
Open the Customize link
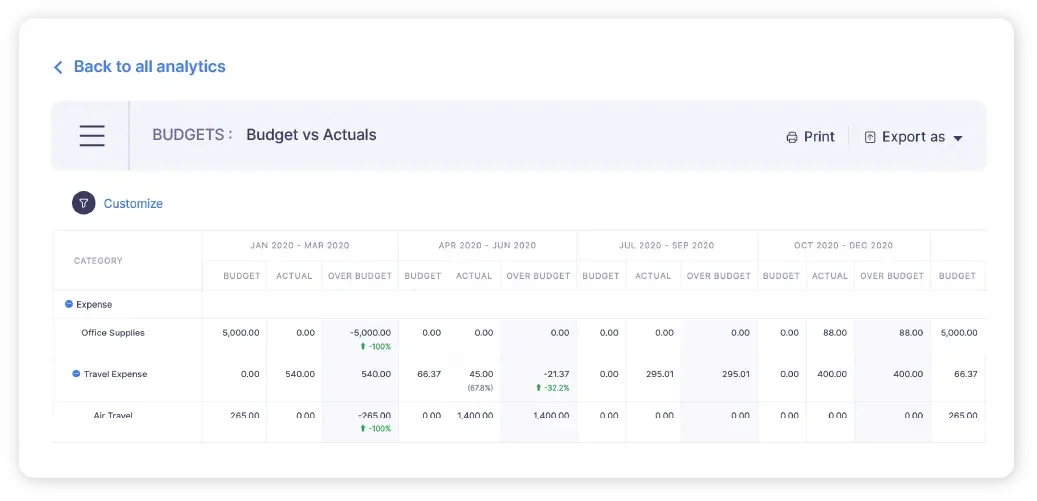(133, 204)
